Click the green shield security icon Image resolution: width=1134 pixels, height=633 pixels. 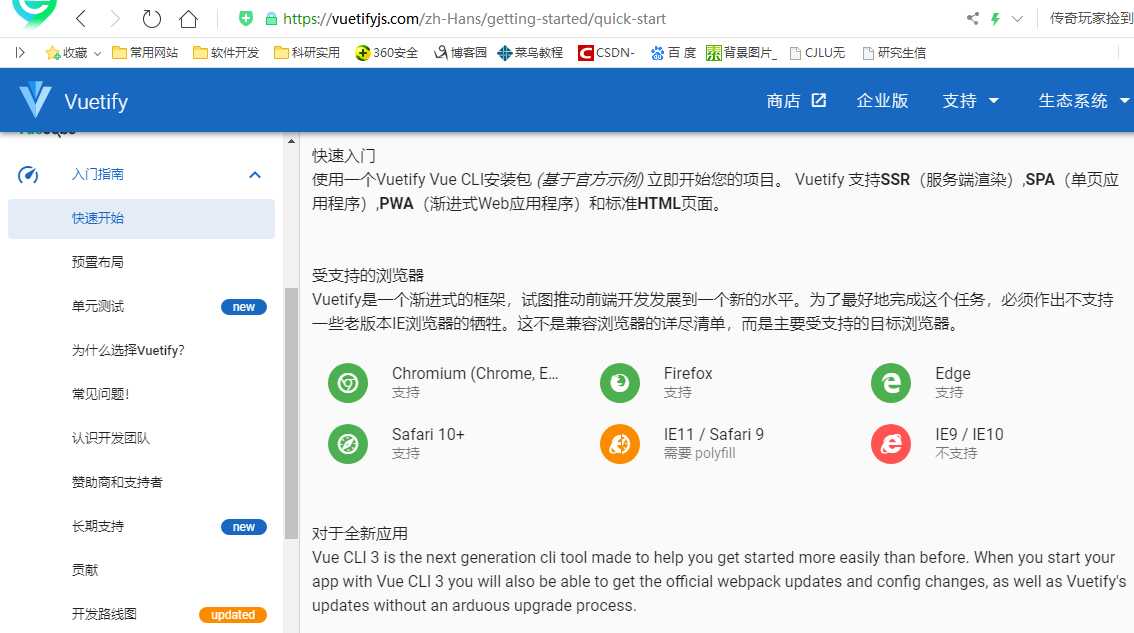point(246,18)
